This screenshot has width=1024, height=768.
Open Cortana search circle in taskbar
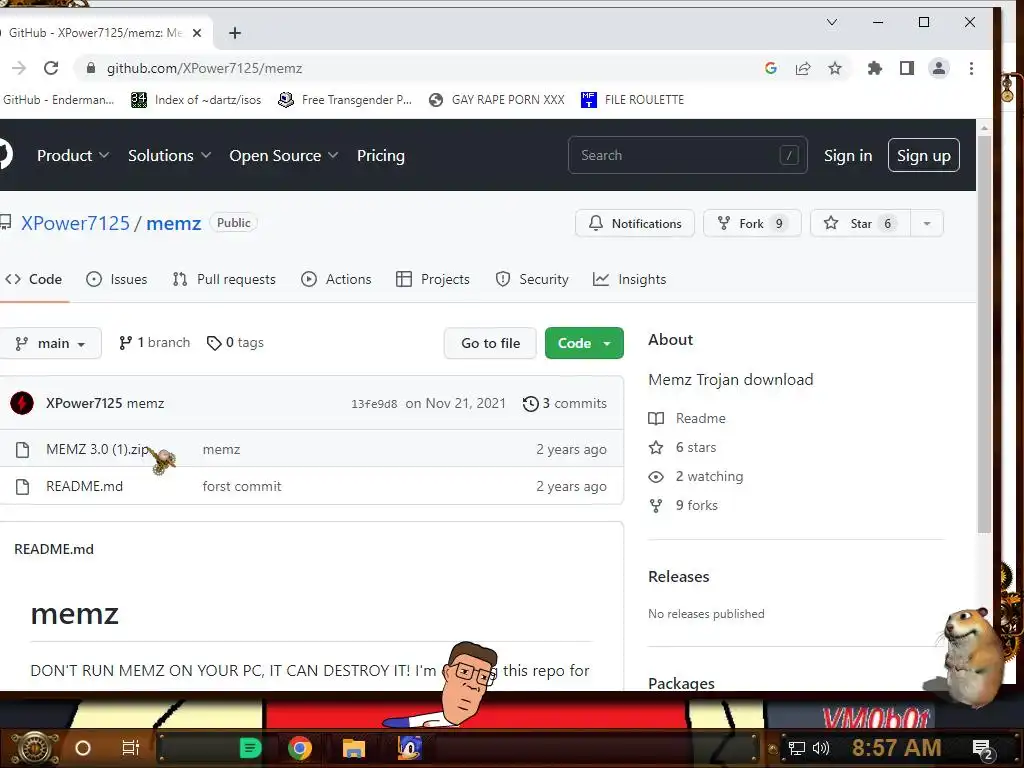(82, 748)
